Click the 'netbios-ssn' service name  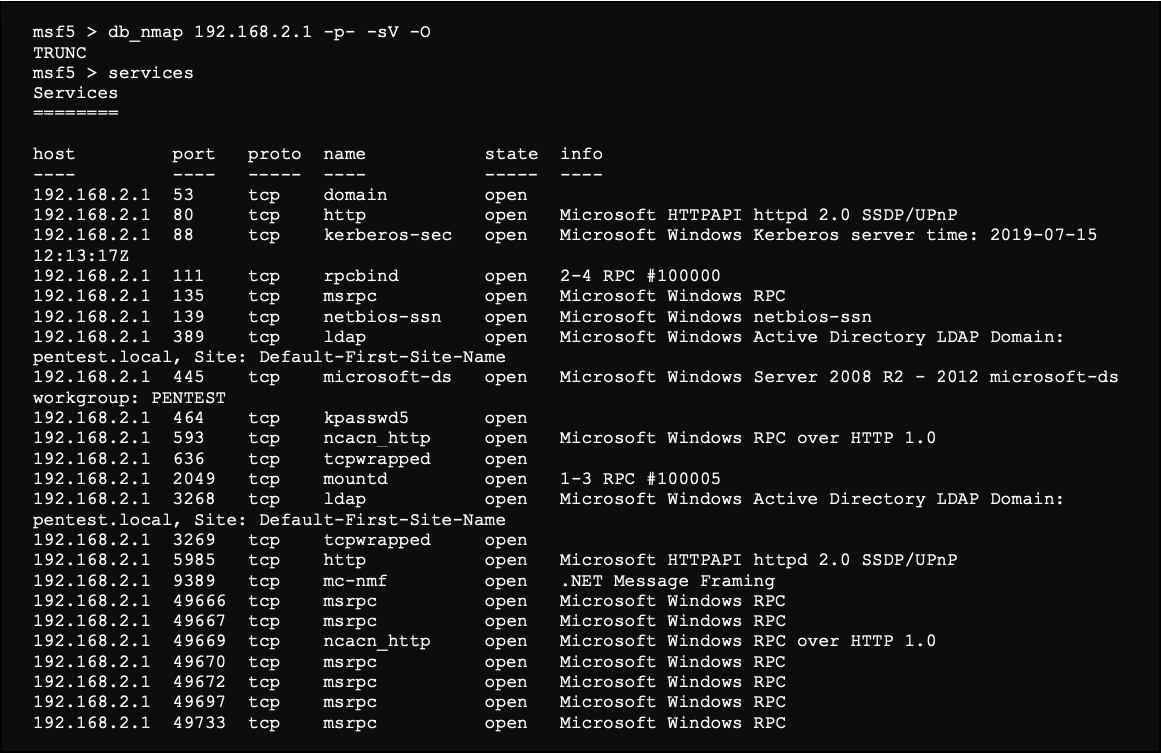(382, 316)
